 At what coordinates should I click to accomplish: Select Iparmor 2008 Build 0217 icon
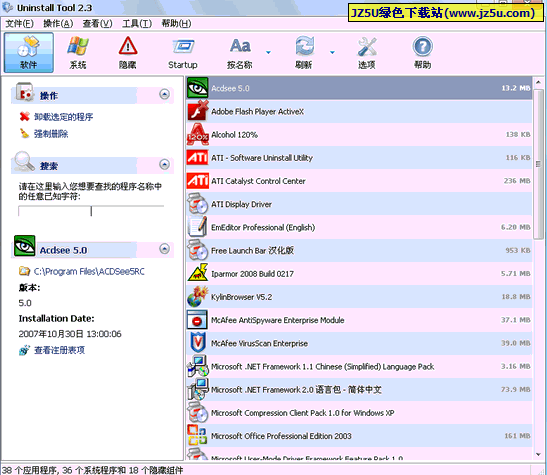(197, 273)
